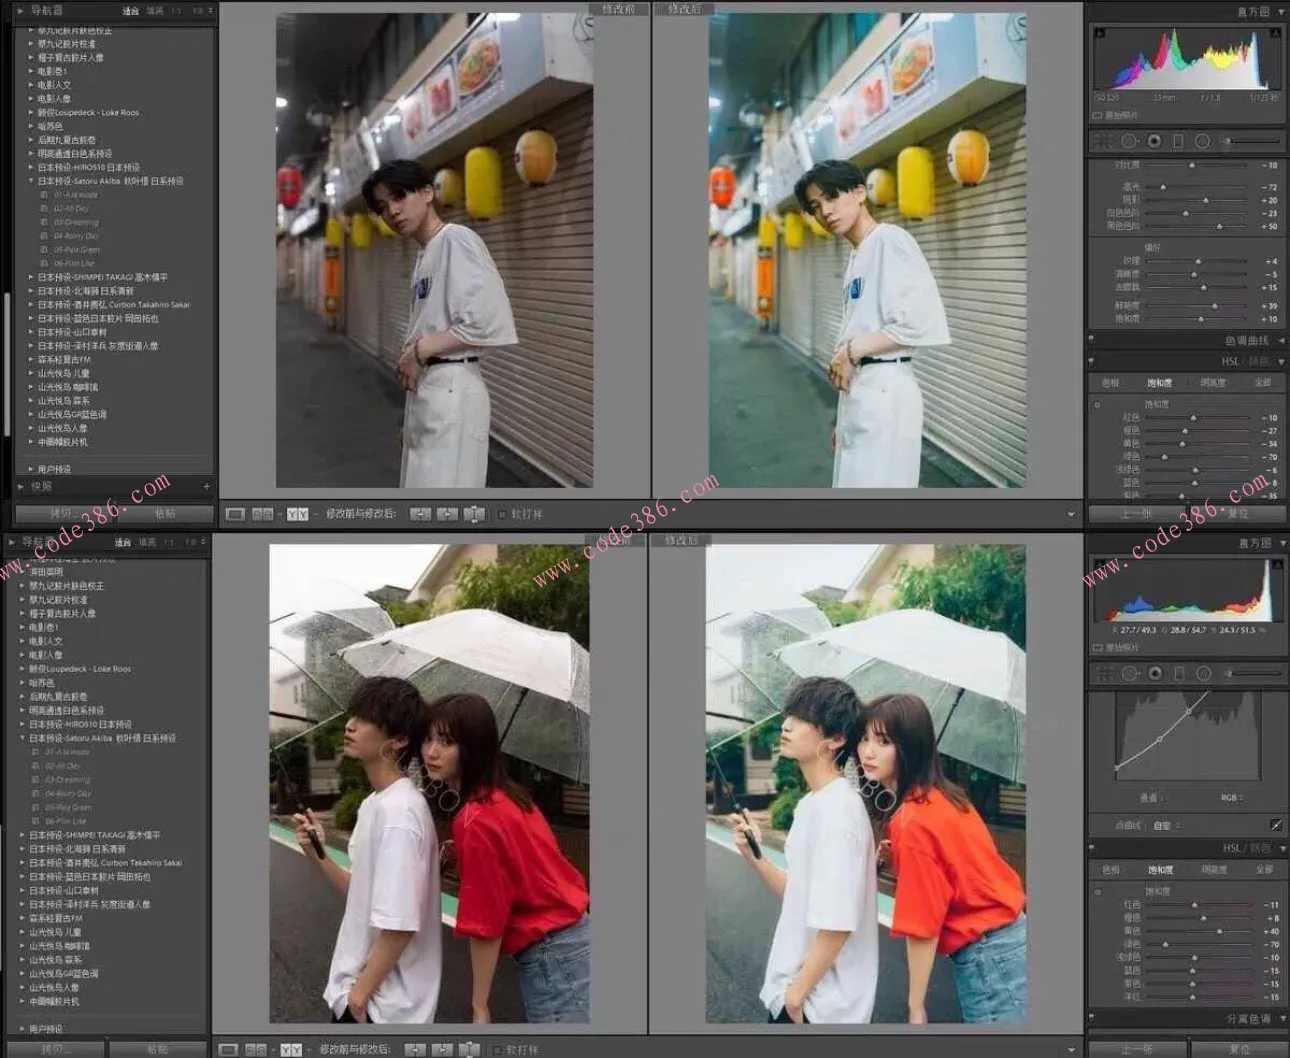Click the Reset button in top right panel
Screen dimensions: 1290x1058
tap(1237, 514)
